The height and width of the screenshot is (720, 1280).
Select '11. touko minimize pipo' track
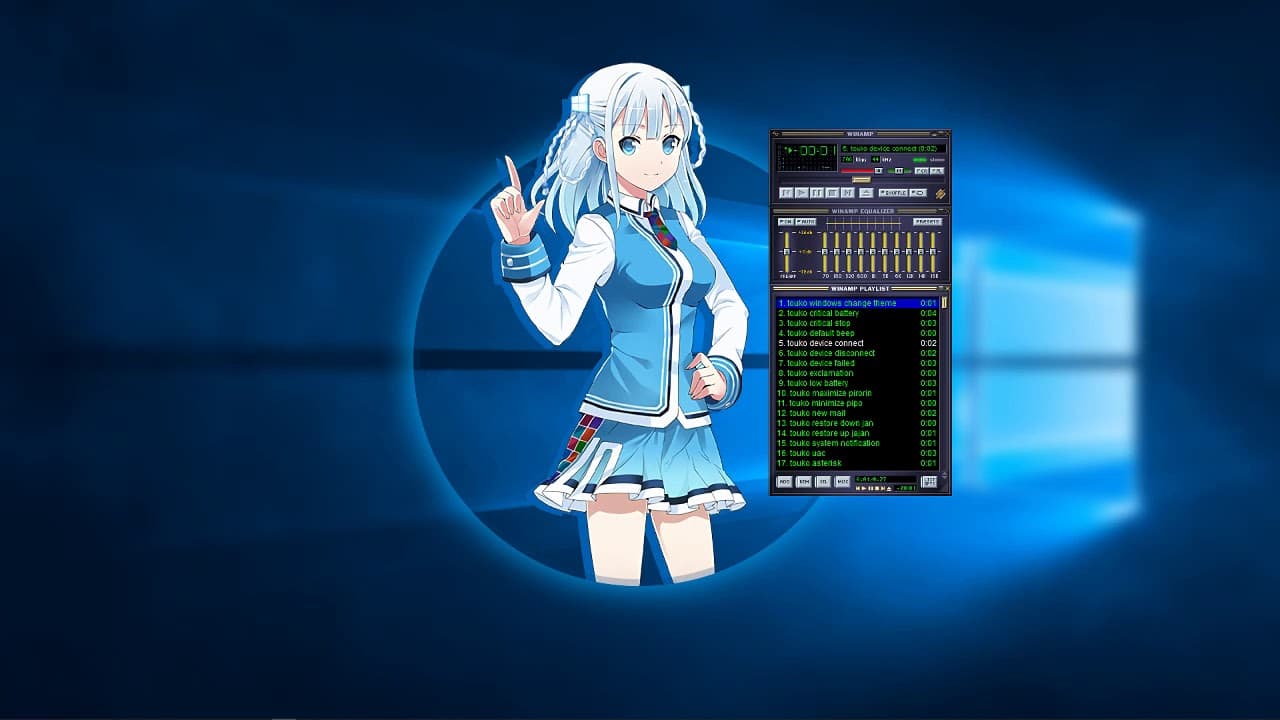857,403
